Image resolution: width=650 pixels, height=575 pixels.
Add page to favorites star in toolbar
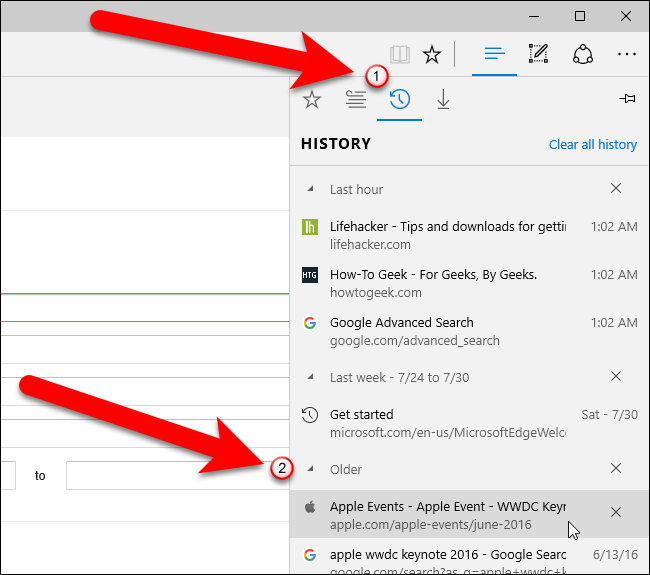tap(432, 54)
